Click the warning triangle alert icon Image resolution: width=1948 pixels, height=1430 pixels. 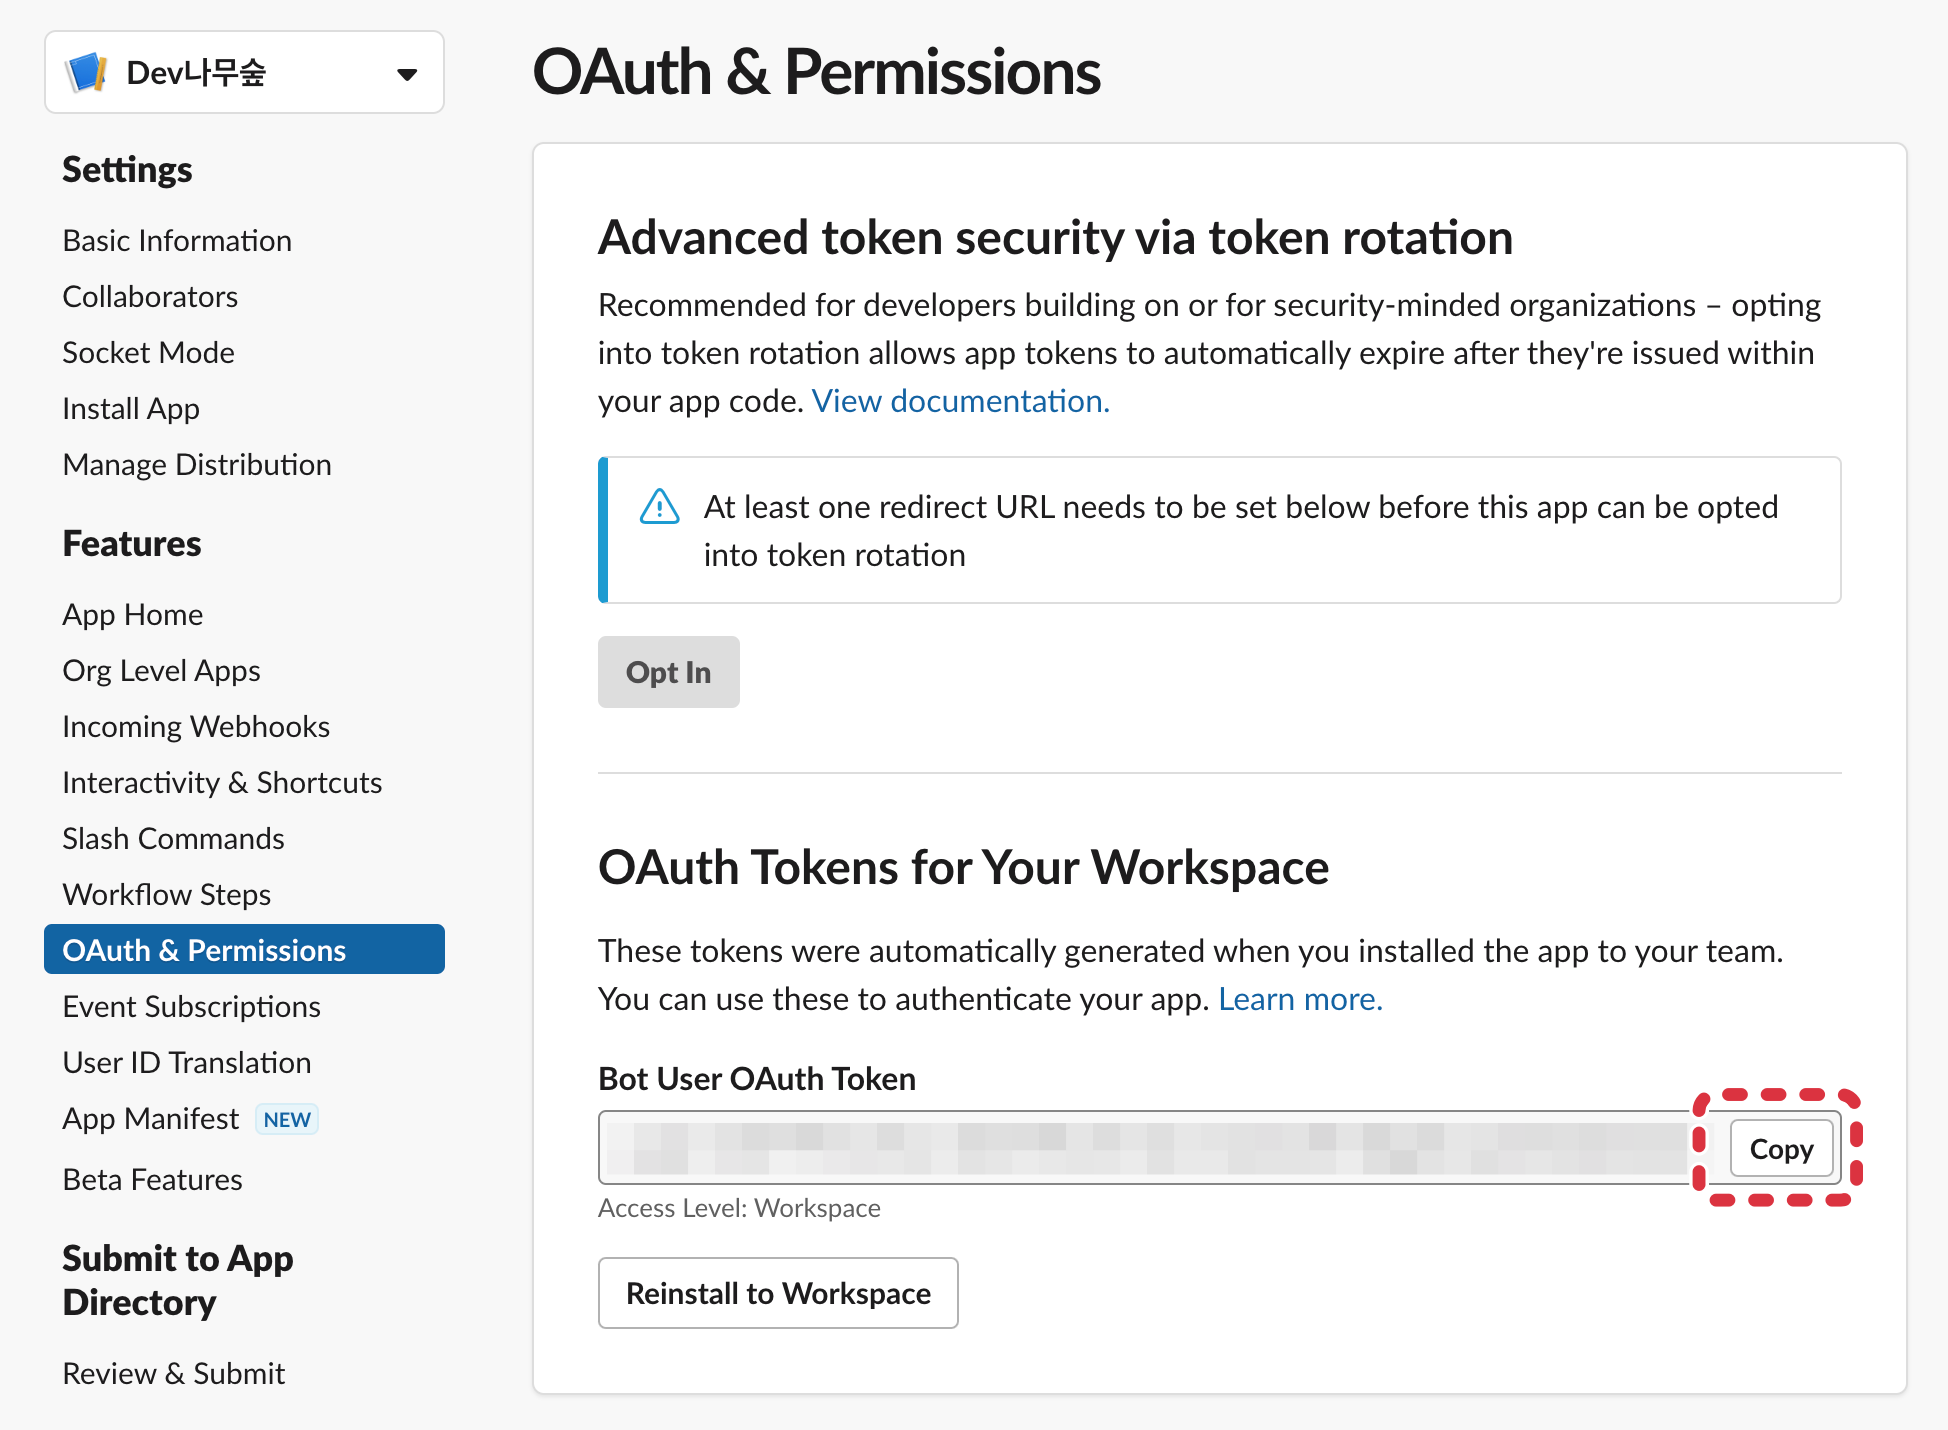pyautogui.click(x=659, y=507)
